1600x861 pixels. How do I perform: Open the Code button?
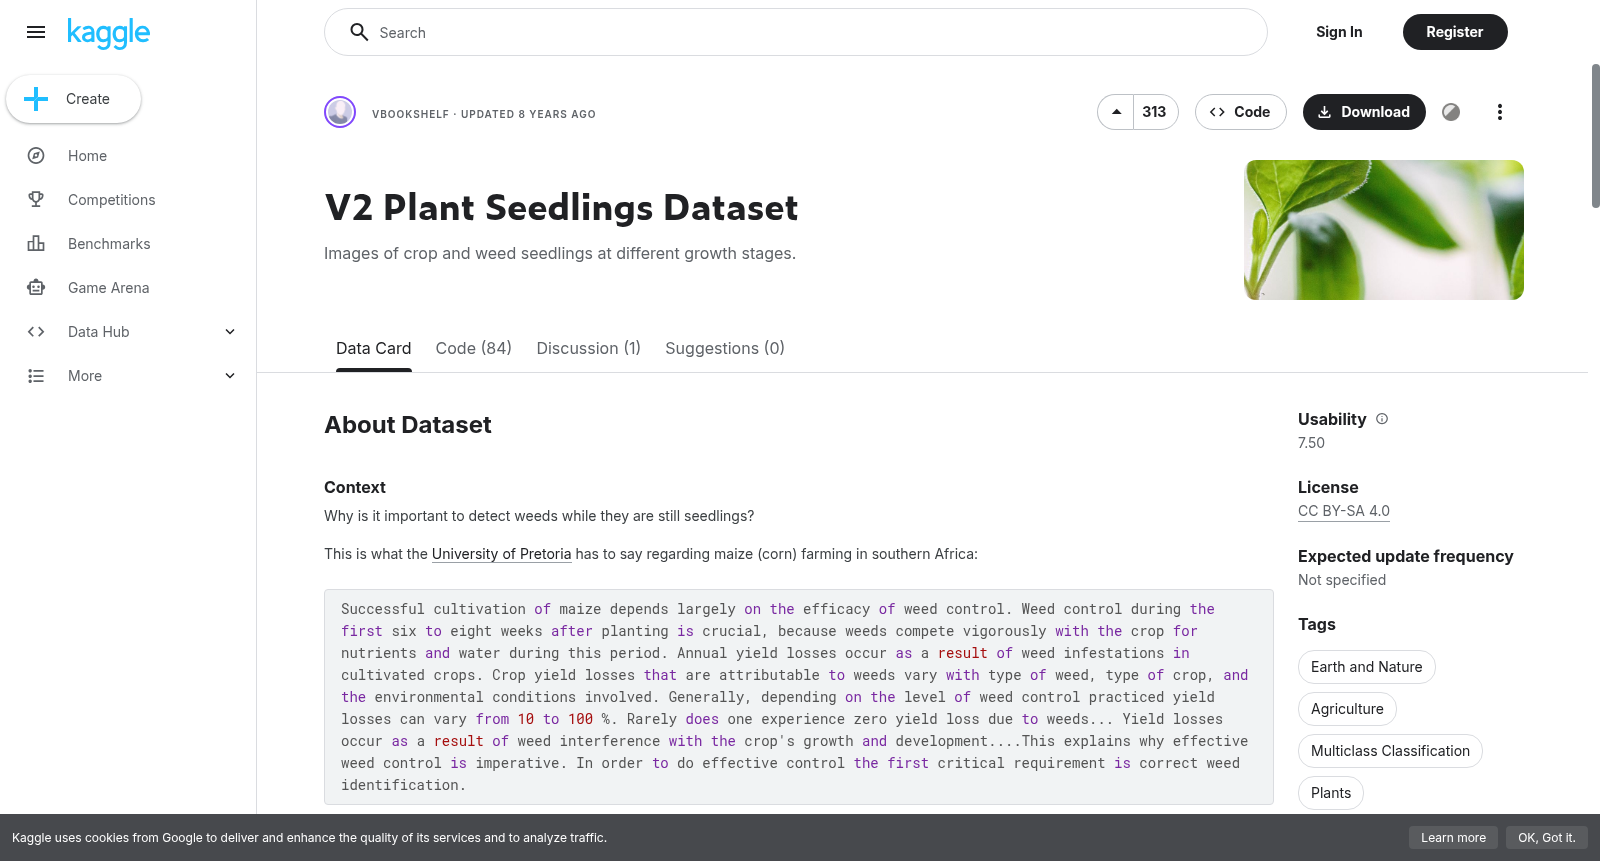pos(1240,112)
